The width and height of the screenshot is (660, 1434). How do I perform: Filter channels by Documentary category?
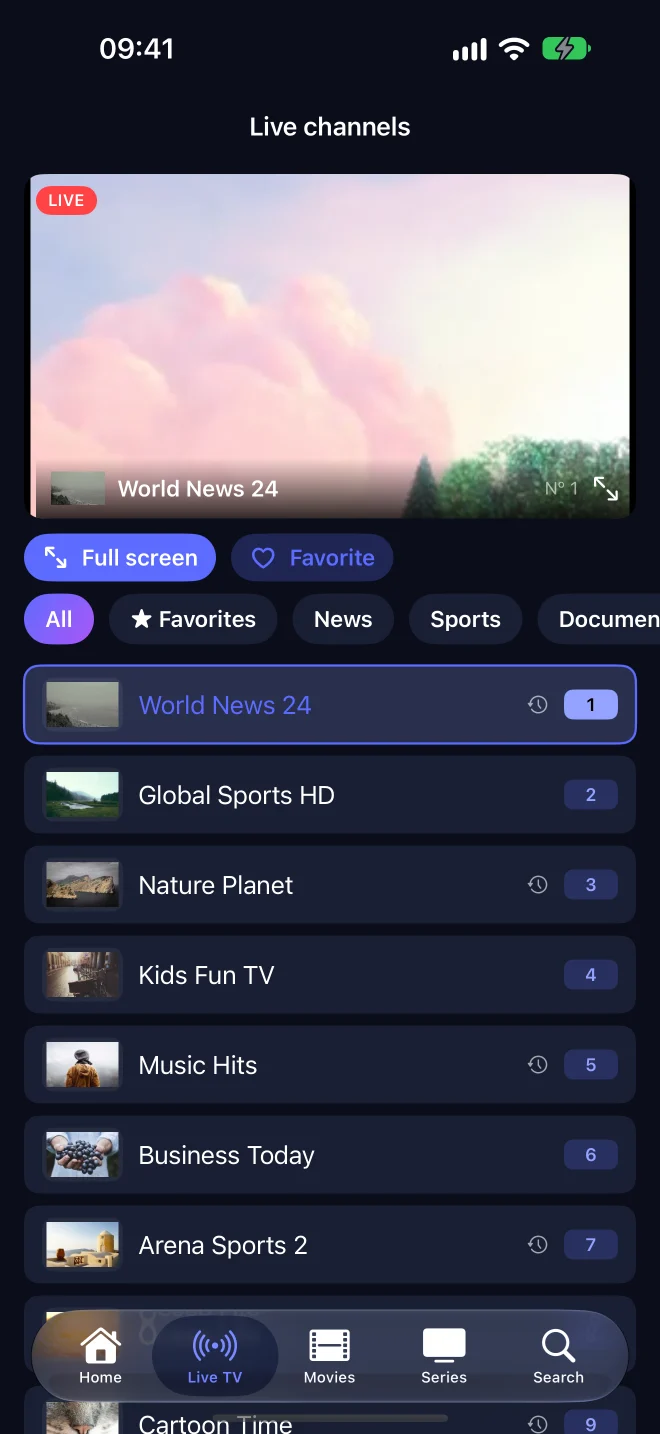coord(599,619)
